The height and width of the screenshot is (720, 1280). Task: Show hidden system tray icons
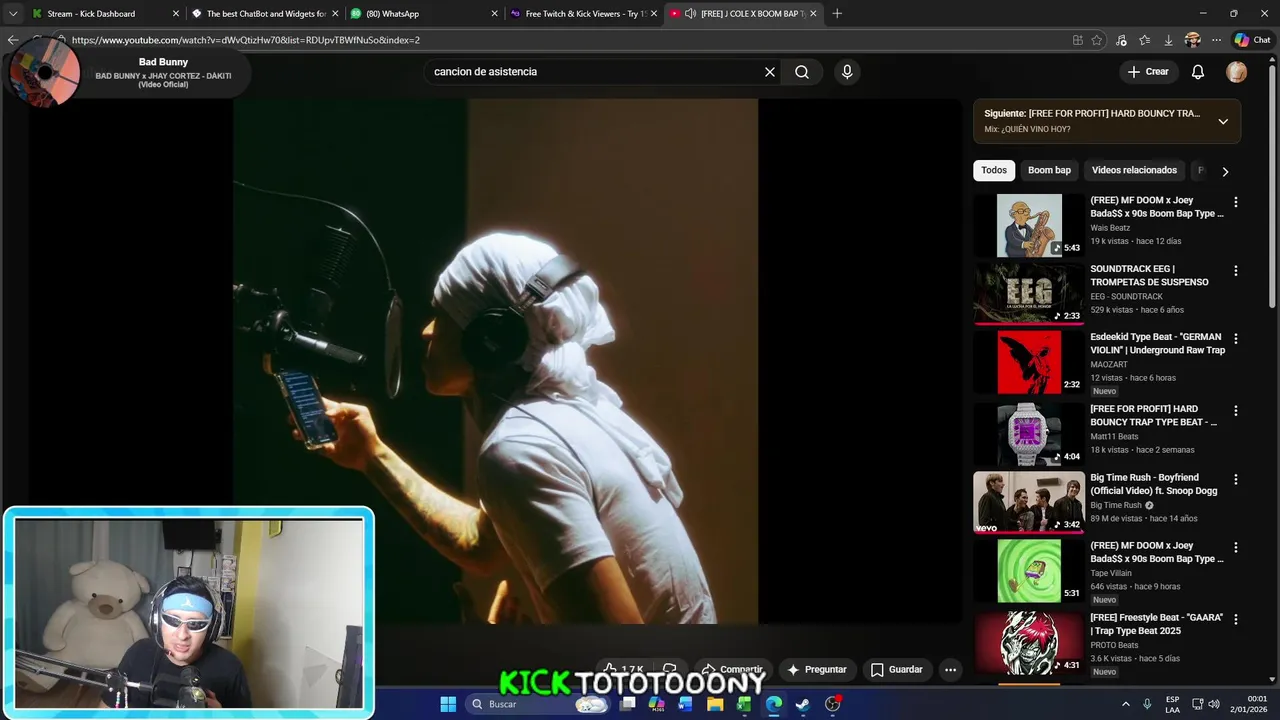point(1125,704)
